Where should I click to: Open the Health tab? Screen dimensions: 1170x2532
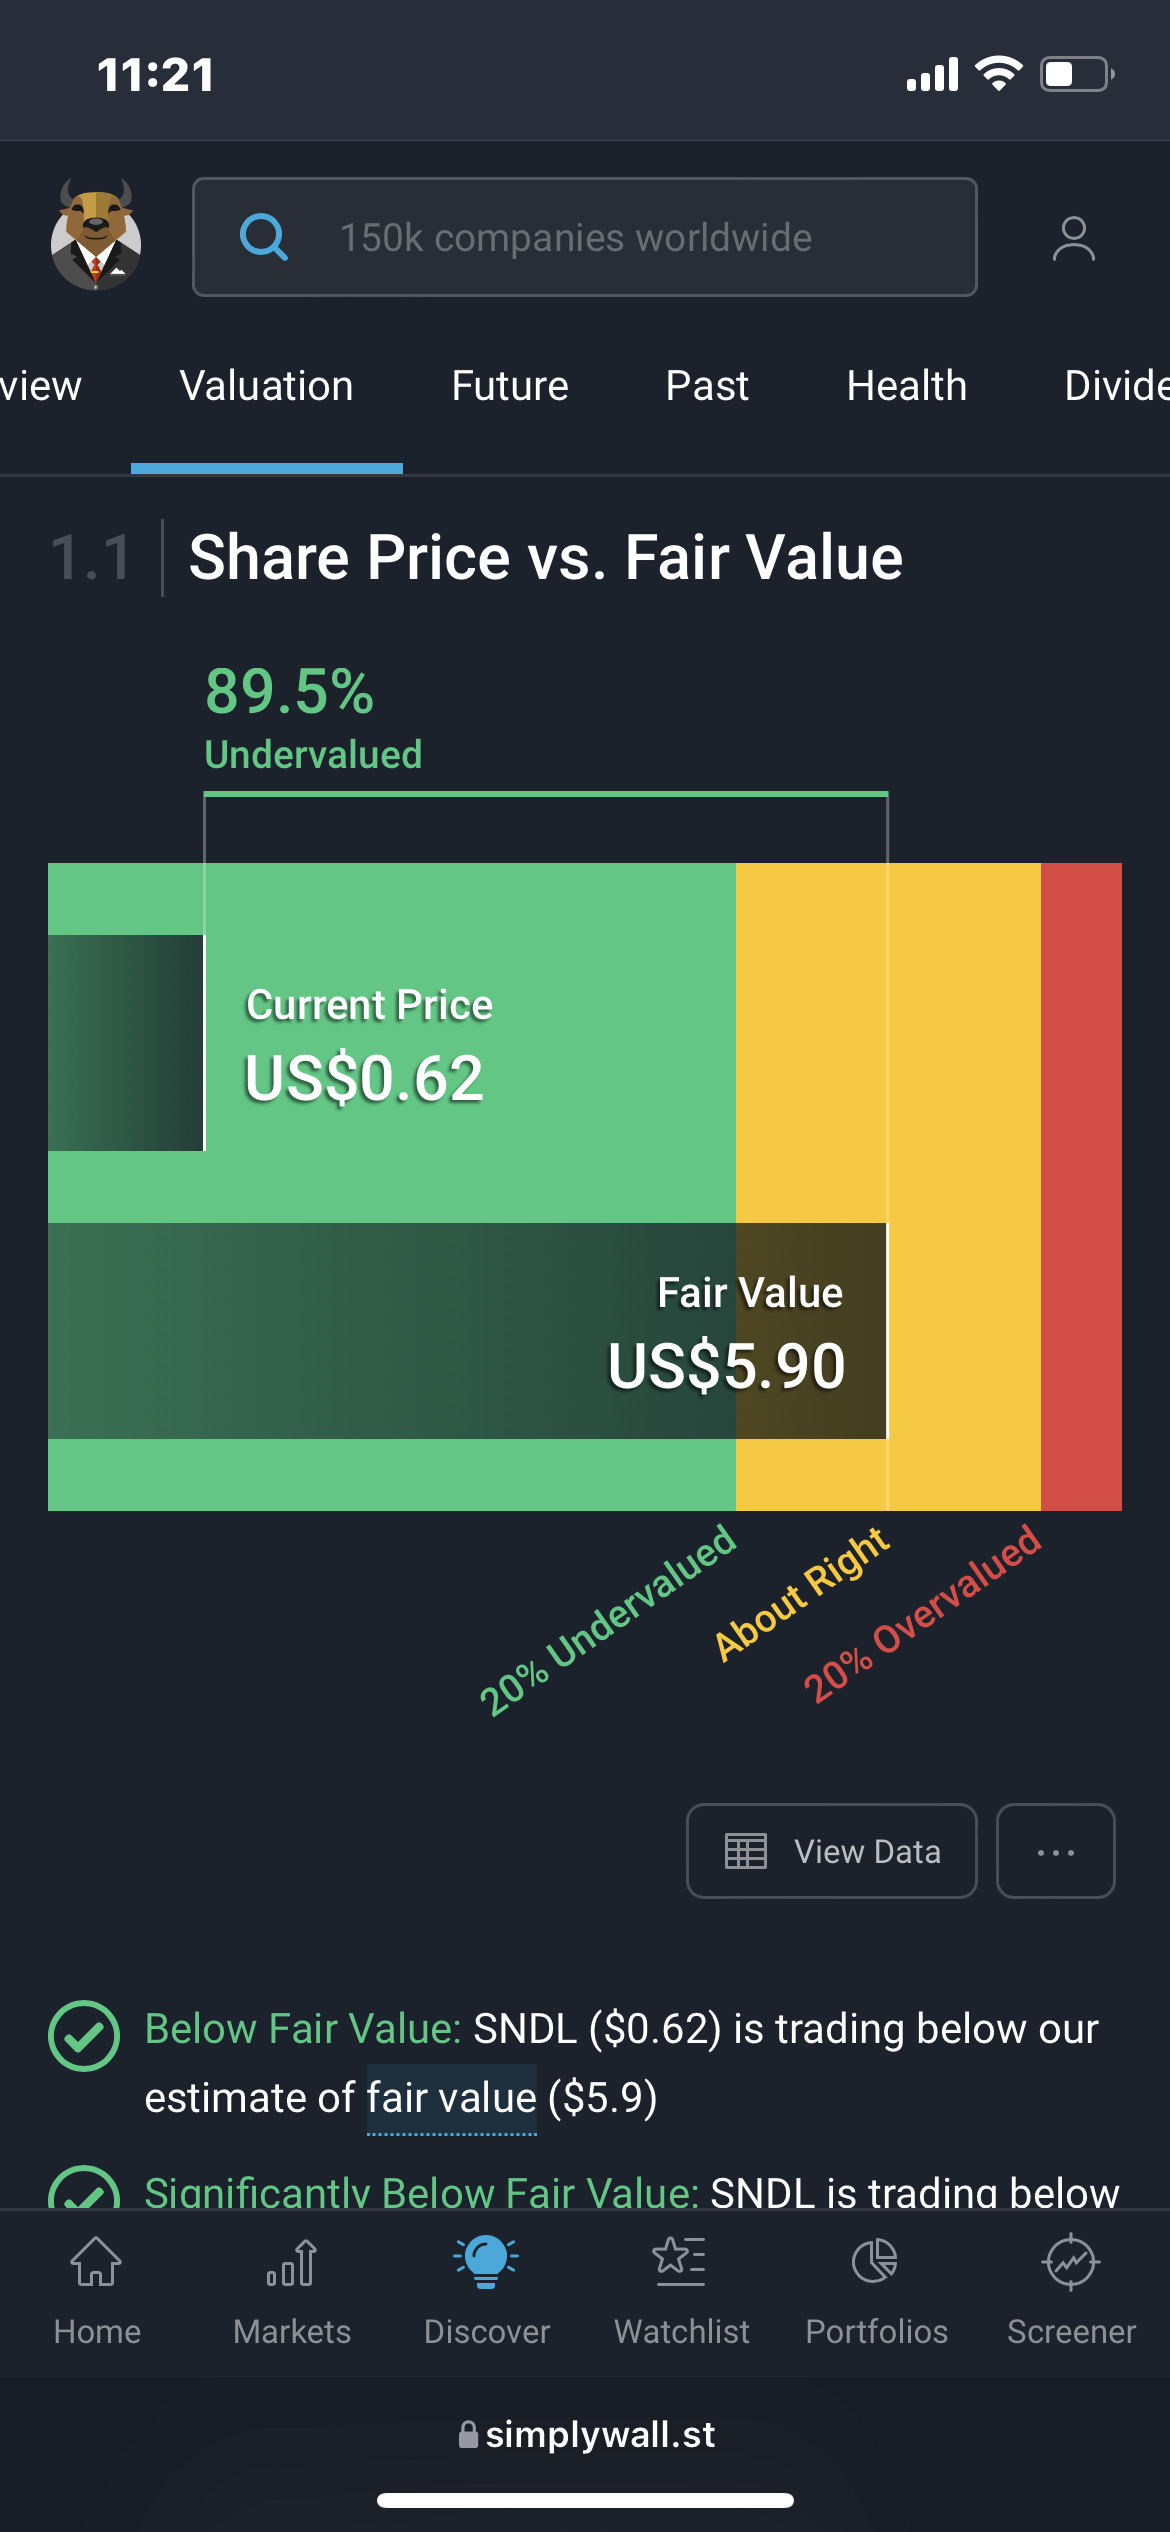point(907,386)
